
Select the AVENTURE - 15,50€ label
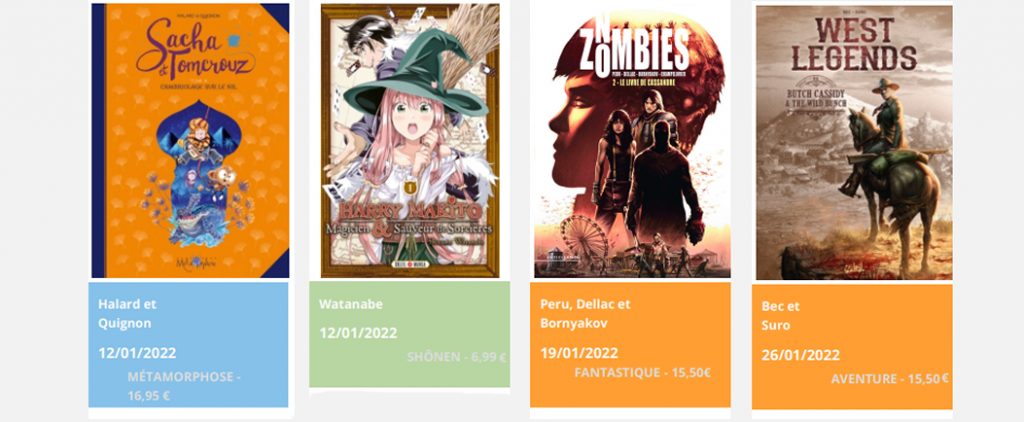(x=890, y=379)
